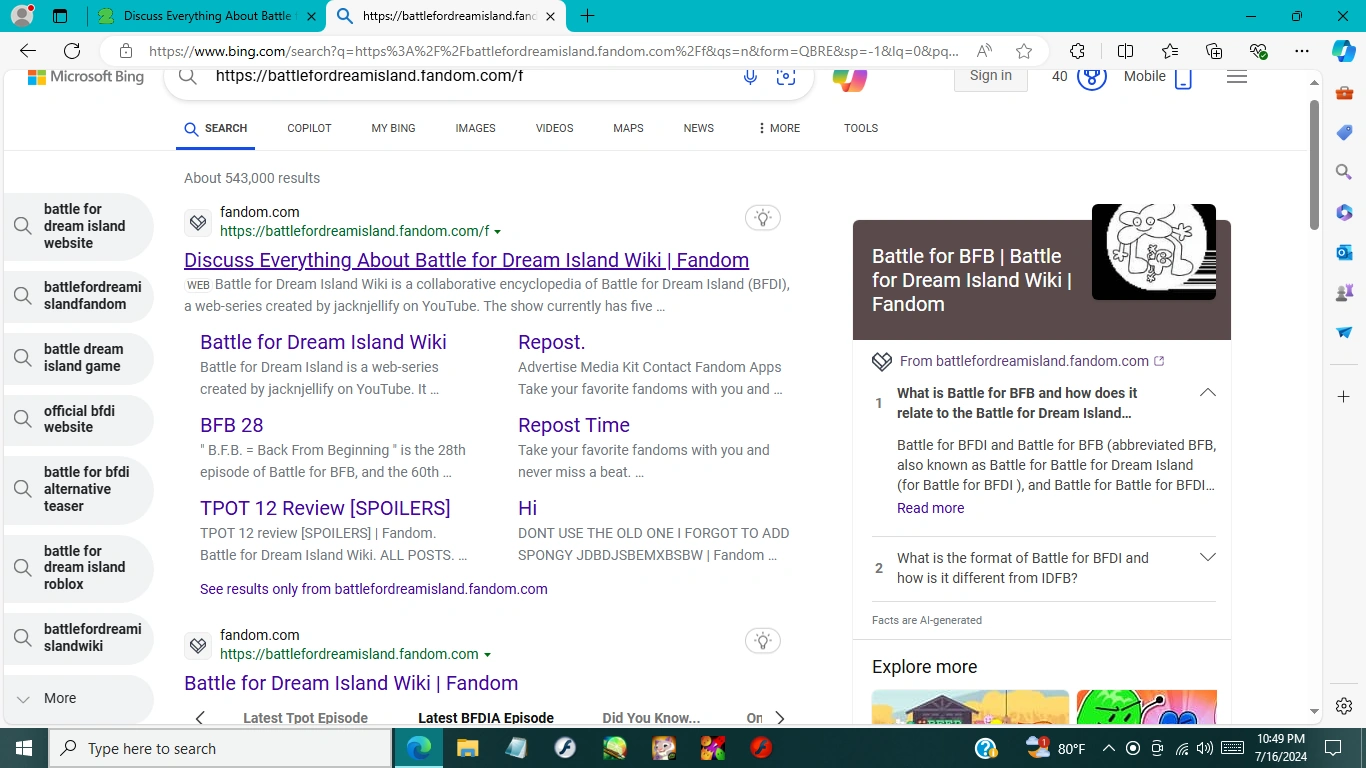Open Bing hamburger settings menu
The width and height of the screenshot is (1366, 768).
1237,77
